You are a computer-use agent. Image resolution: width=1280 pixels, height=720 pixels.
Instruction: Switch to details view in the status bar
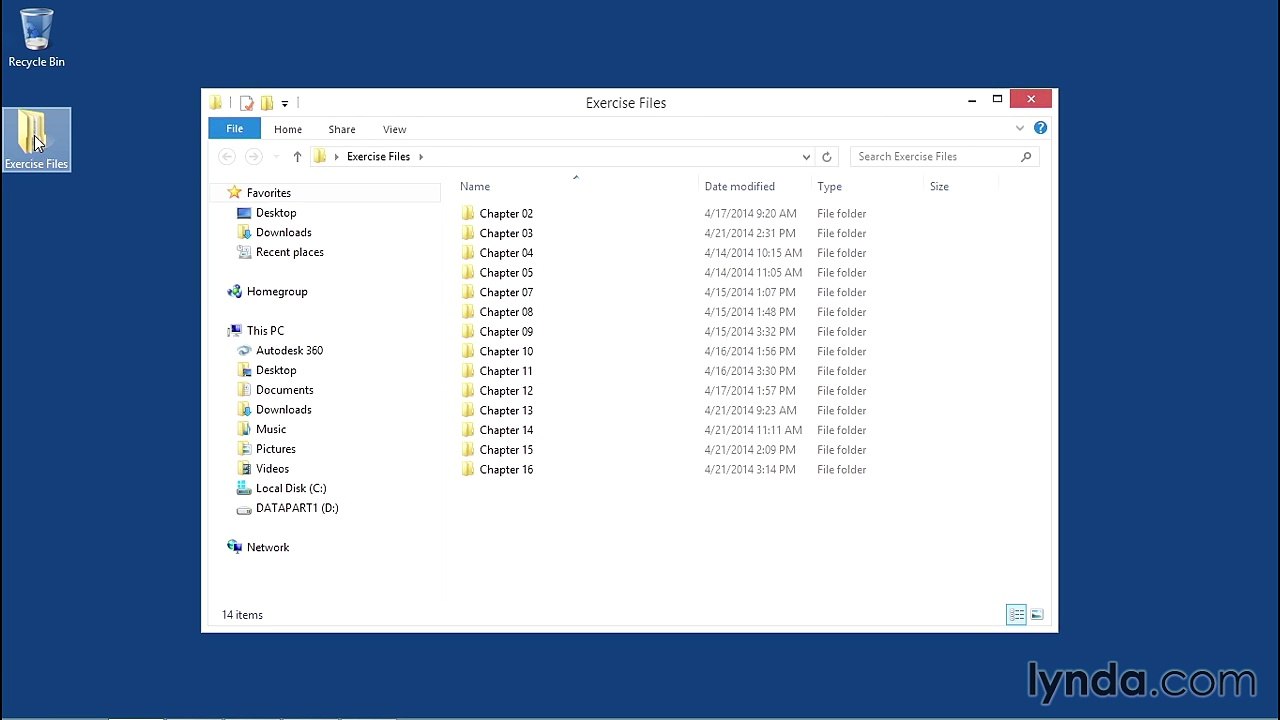1016,615
